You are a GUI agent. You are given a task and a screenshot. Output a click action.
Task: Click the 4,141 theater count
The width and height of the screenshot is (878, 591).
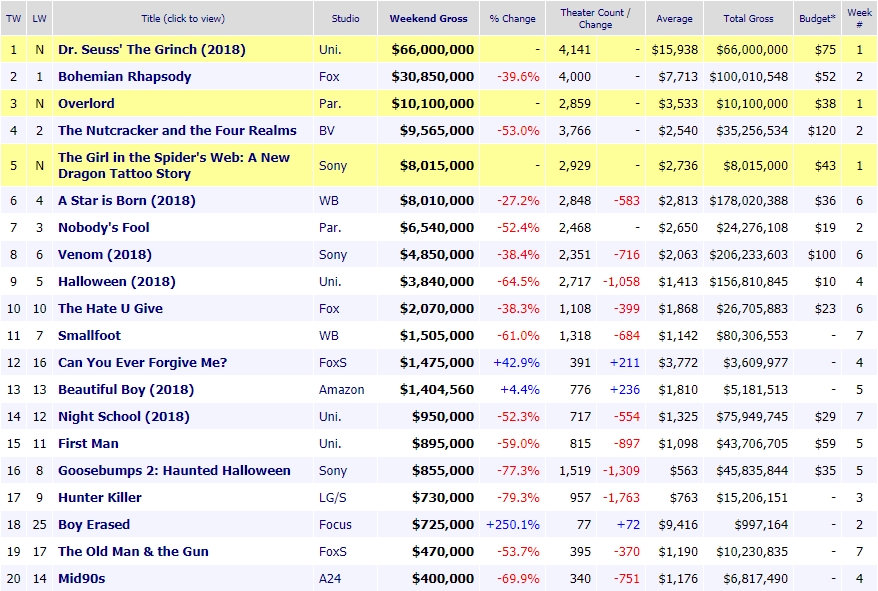point(575,49)
